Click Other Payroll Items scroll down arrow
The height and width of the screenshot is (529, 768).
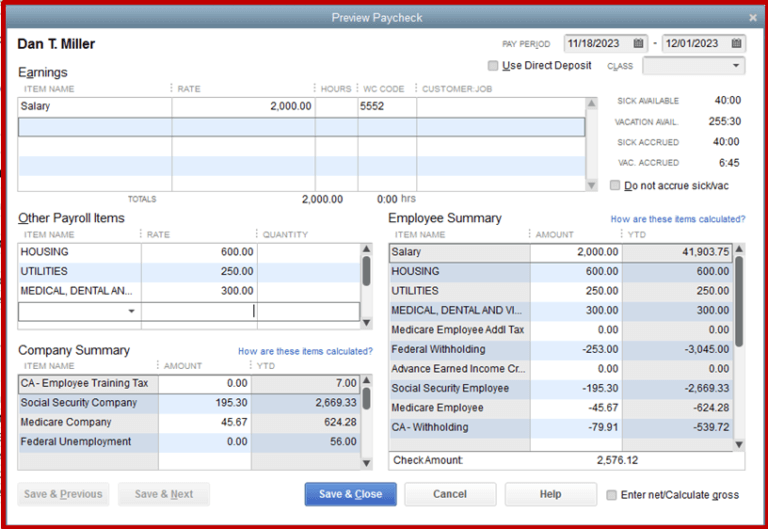point(366,323)
